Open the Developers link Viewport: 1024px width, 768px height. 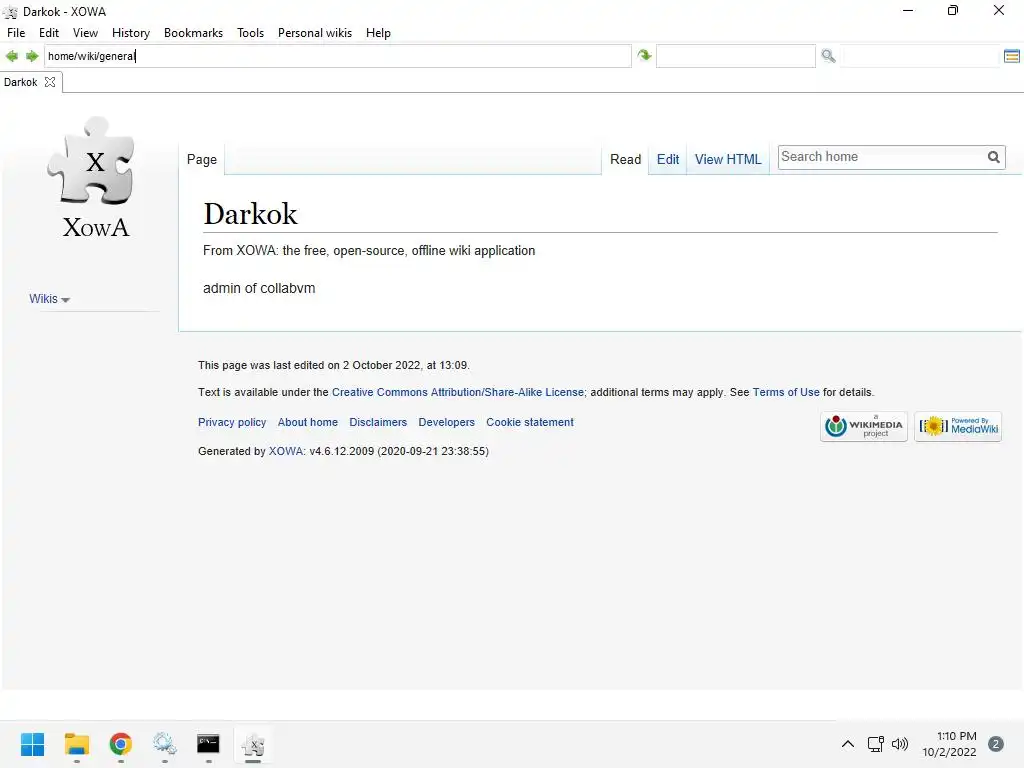[447, 423]
